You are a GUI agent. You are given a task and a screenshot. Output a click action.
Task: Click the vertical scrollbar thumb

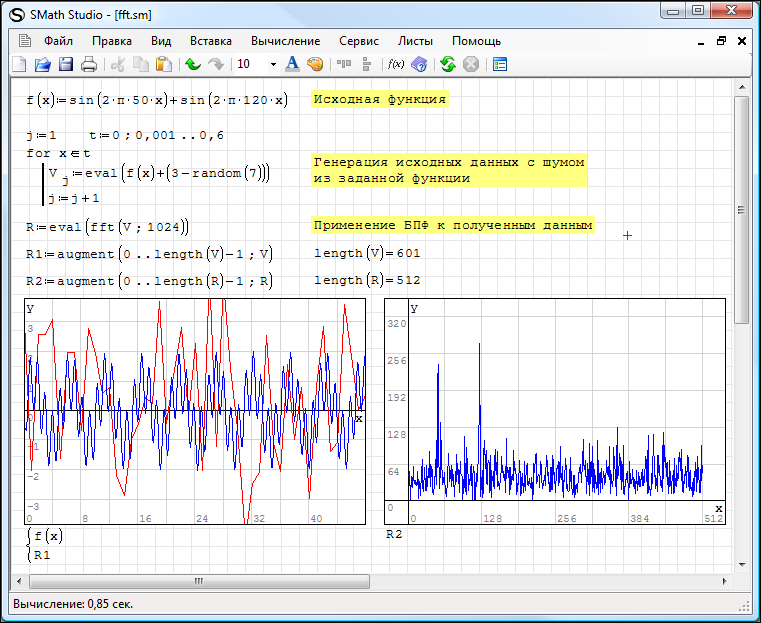point(741,210)
